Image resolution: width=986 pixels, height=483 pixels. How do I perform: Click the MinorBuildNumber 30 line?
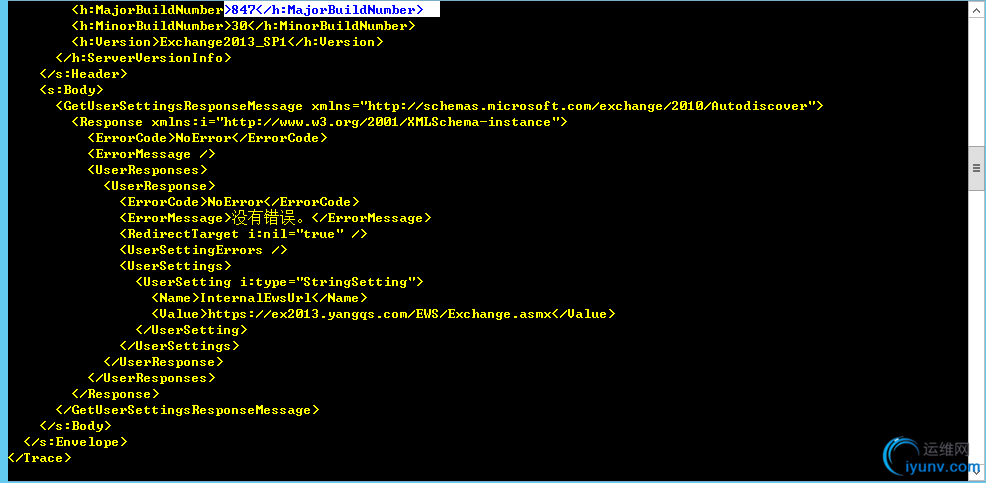[243, 26]
